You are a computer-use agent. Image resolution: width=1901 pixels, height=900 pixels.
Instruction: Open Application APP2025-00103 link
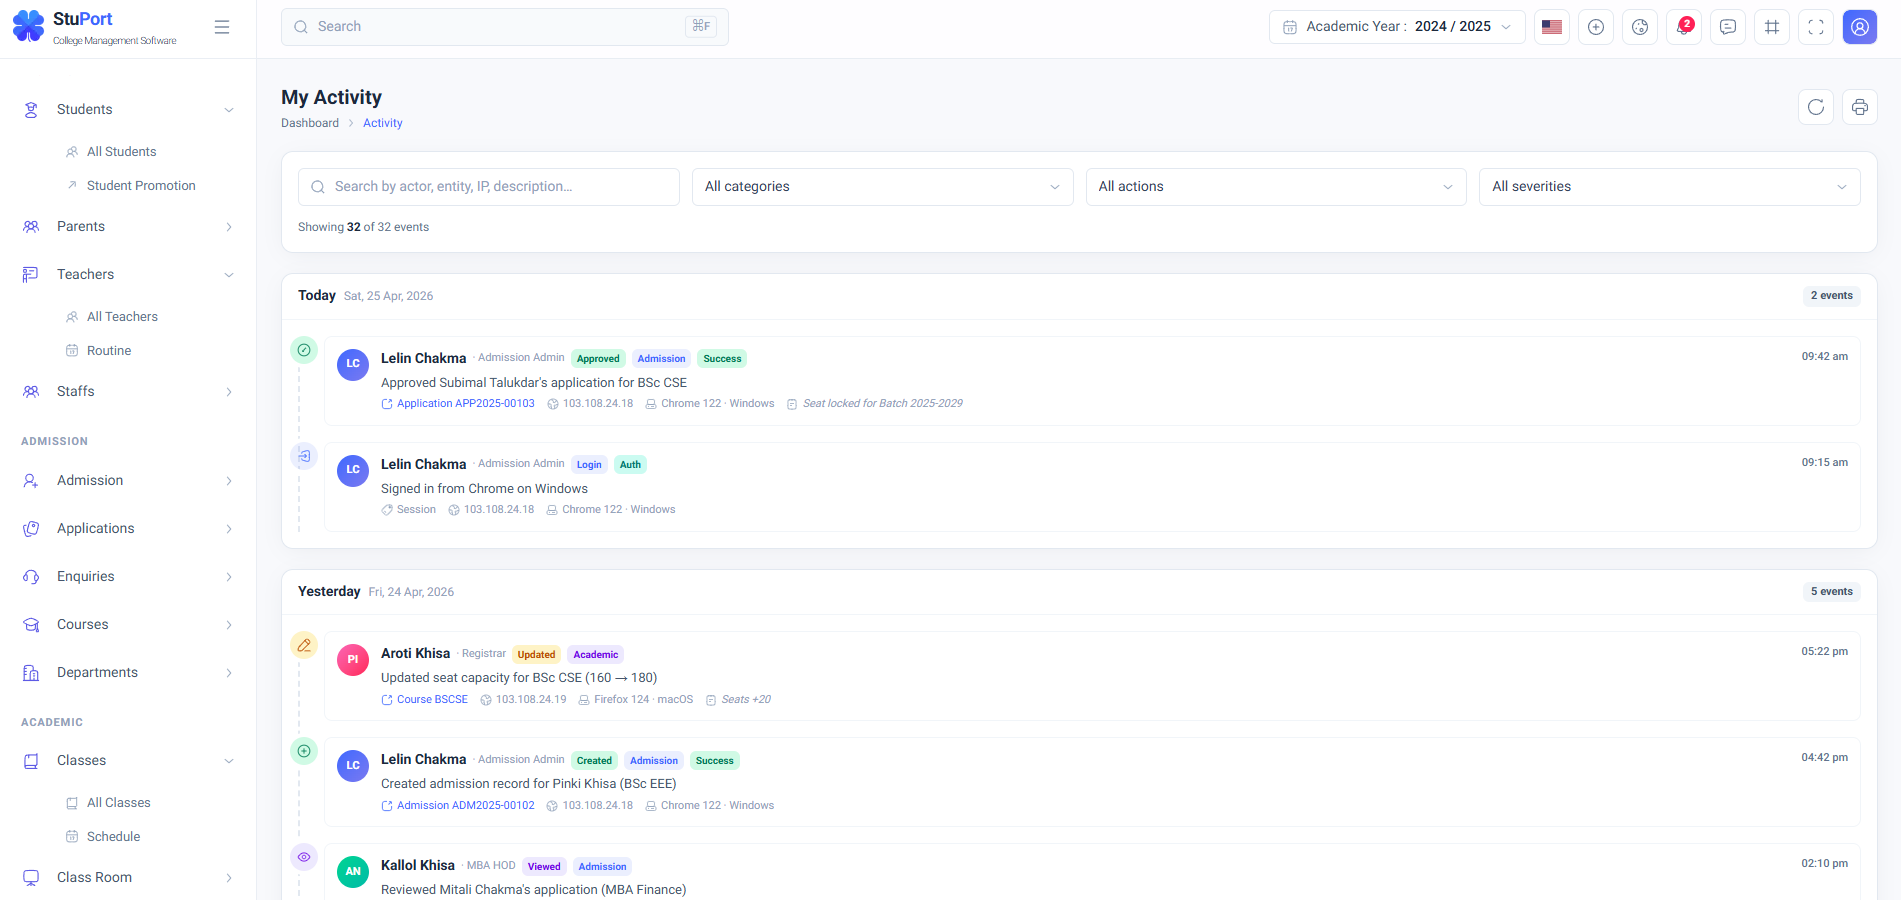pyautogui.click(x=458, y=404)
